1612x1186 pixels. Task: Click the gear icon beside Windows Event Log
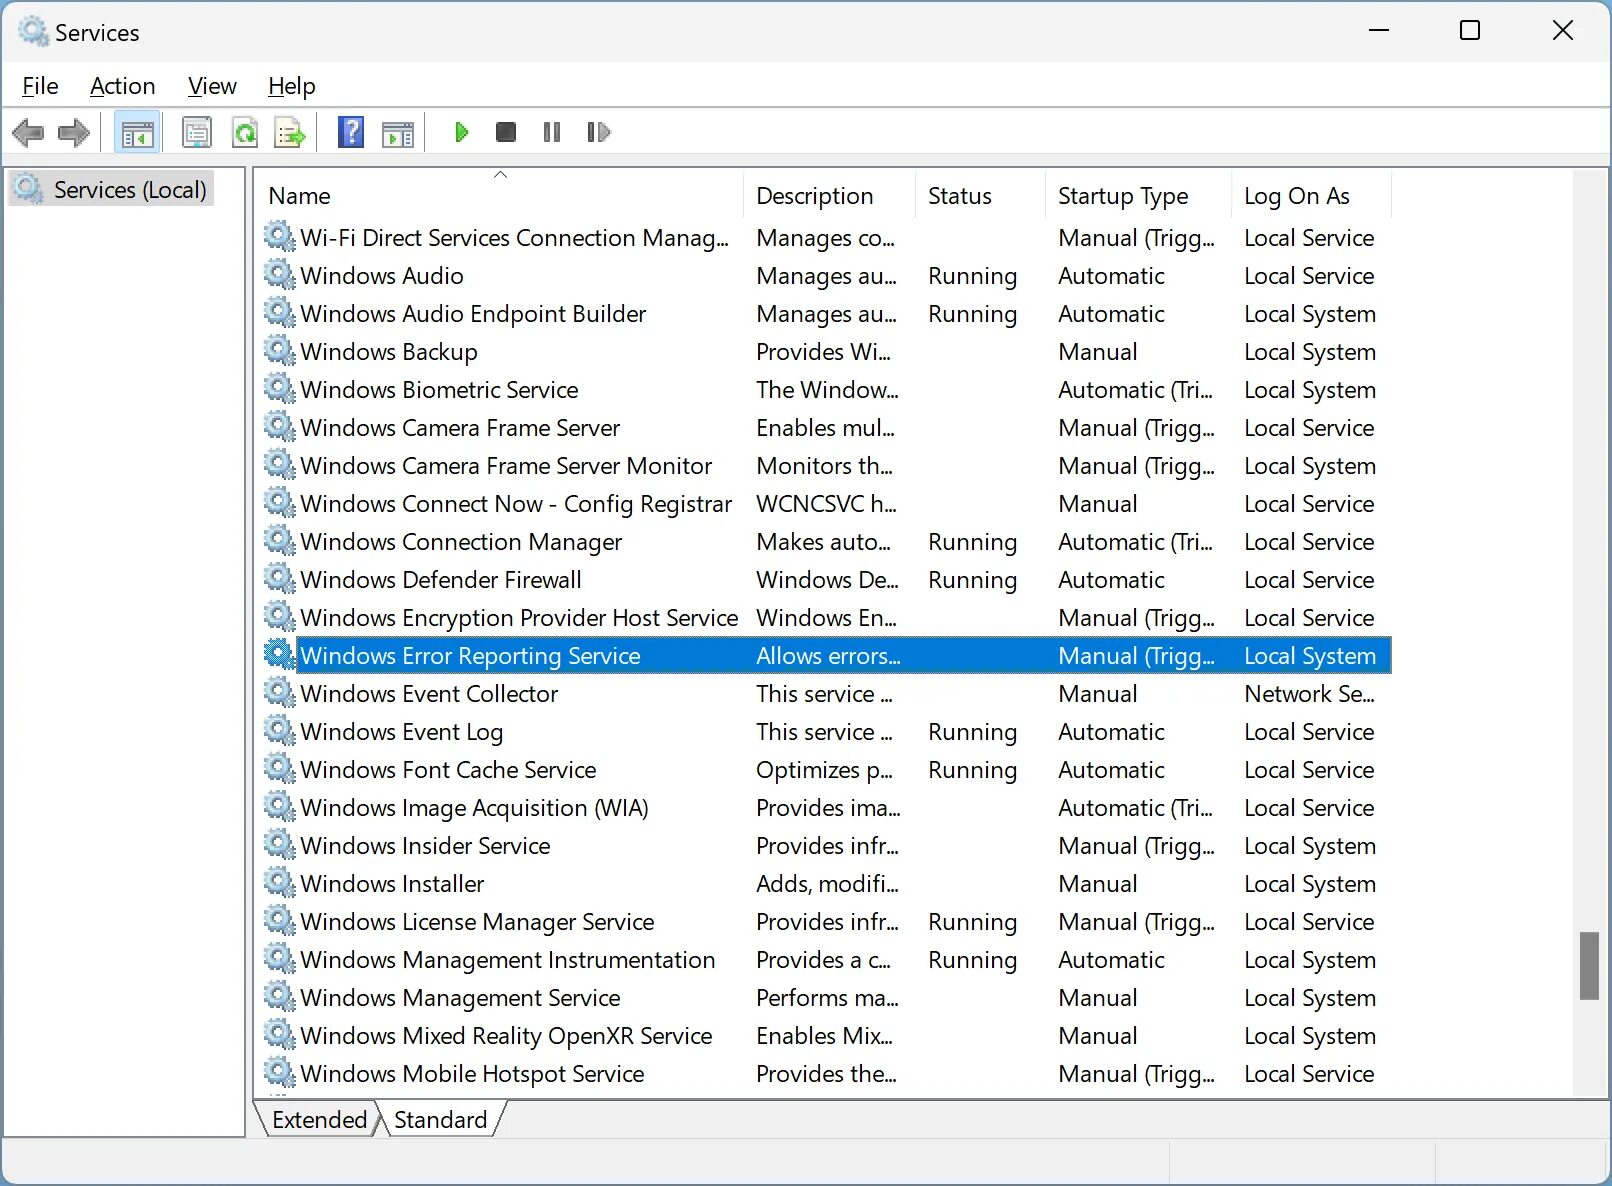[x=280, y=731]
